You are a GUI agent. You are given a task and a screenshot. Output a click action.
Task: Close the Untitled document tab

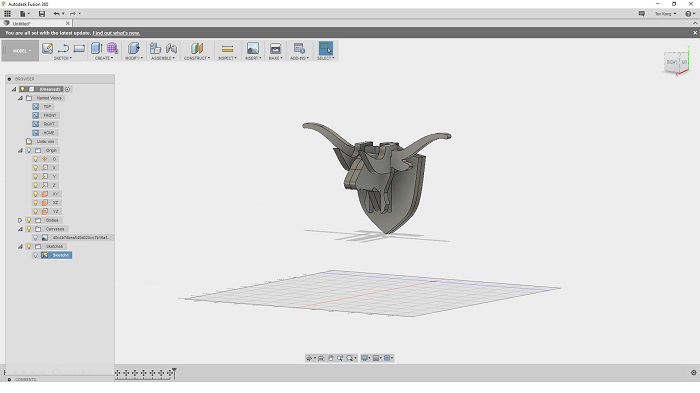(x=68, y=23)
